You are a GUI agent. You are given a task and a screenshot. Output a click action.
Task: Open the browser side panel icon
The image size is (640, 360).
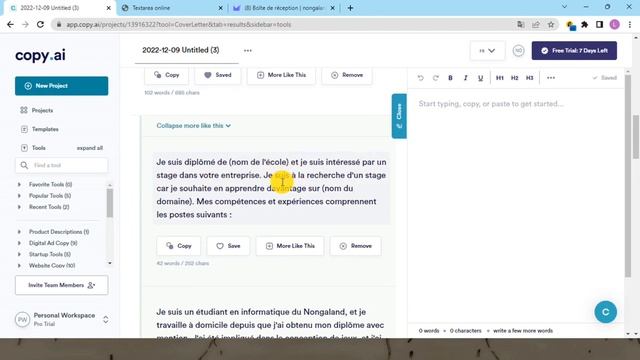pos(599,24)
